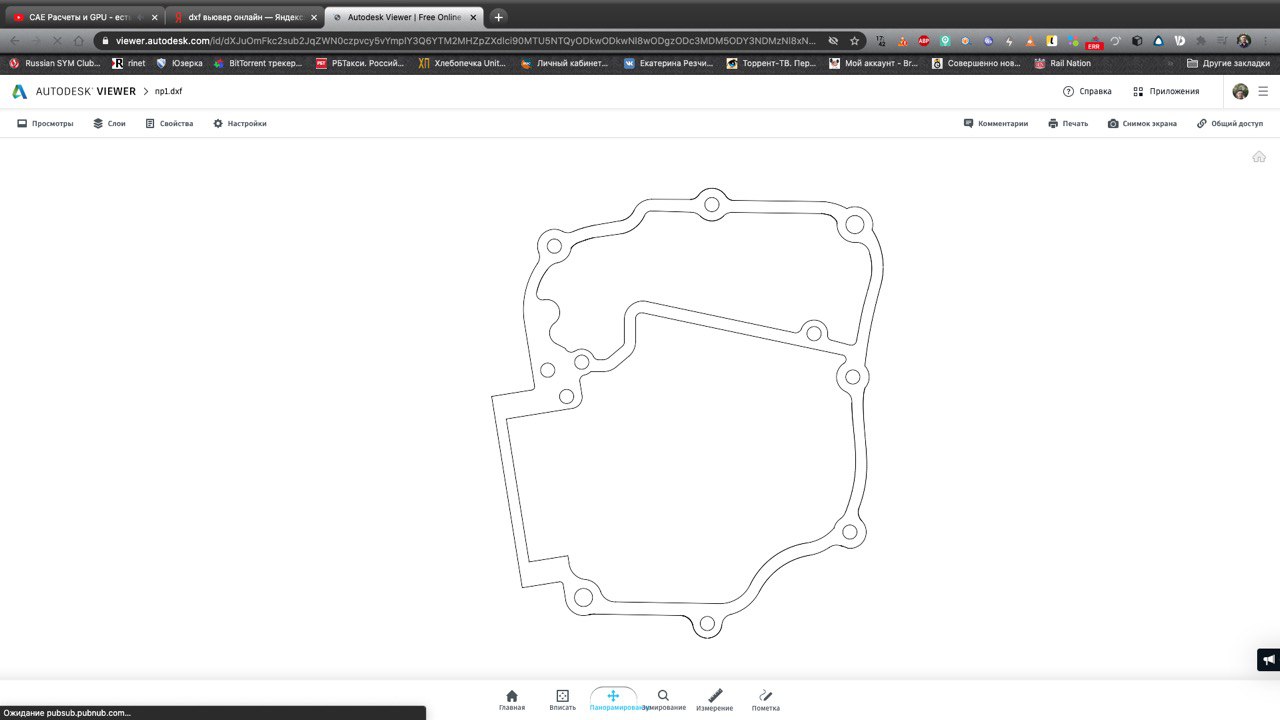Bookmark this page with the star icon
1280x720 pixels.
[x=854, y=41]
